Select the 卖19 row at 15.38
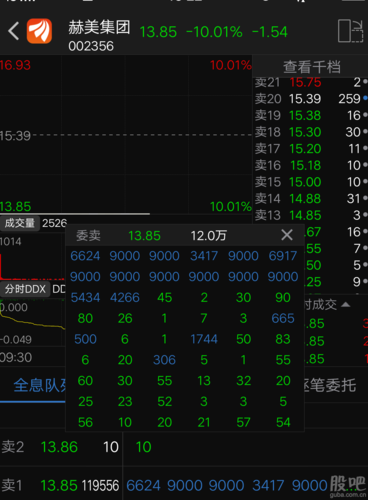This screenshot has height=500, width=368. pos(311,115)
